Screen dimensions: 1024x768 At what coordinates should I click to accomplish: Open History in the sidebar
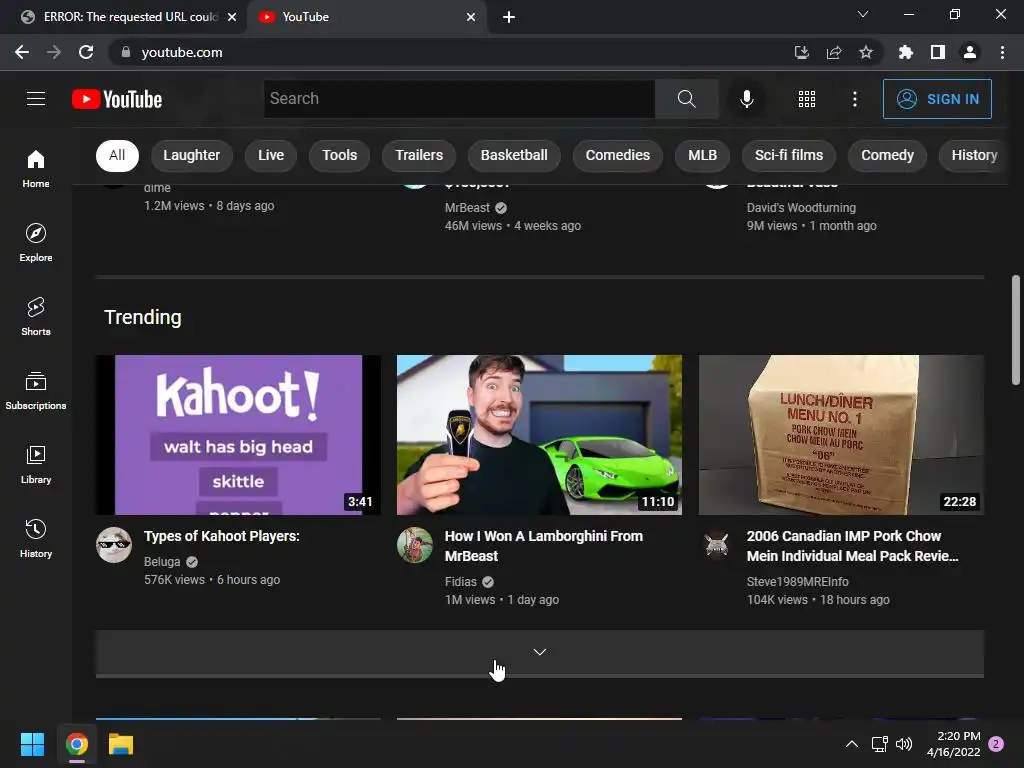[36, 537]
